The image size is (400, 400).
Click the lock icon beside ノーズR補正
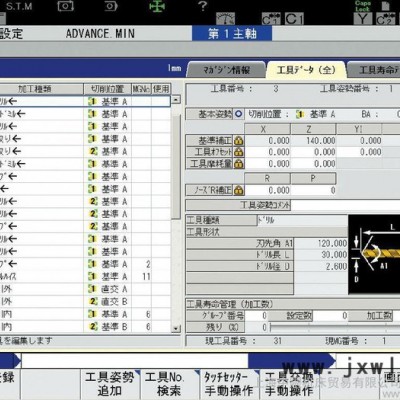tap(238, 190)
